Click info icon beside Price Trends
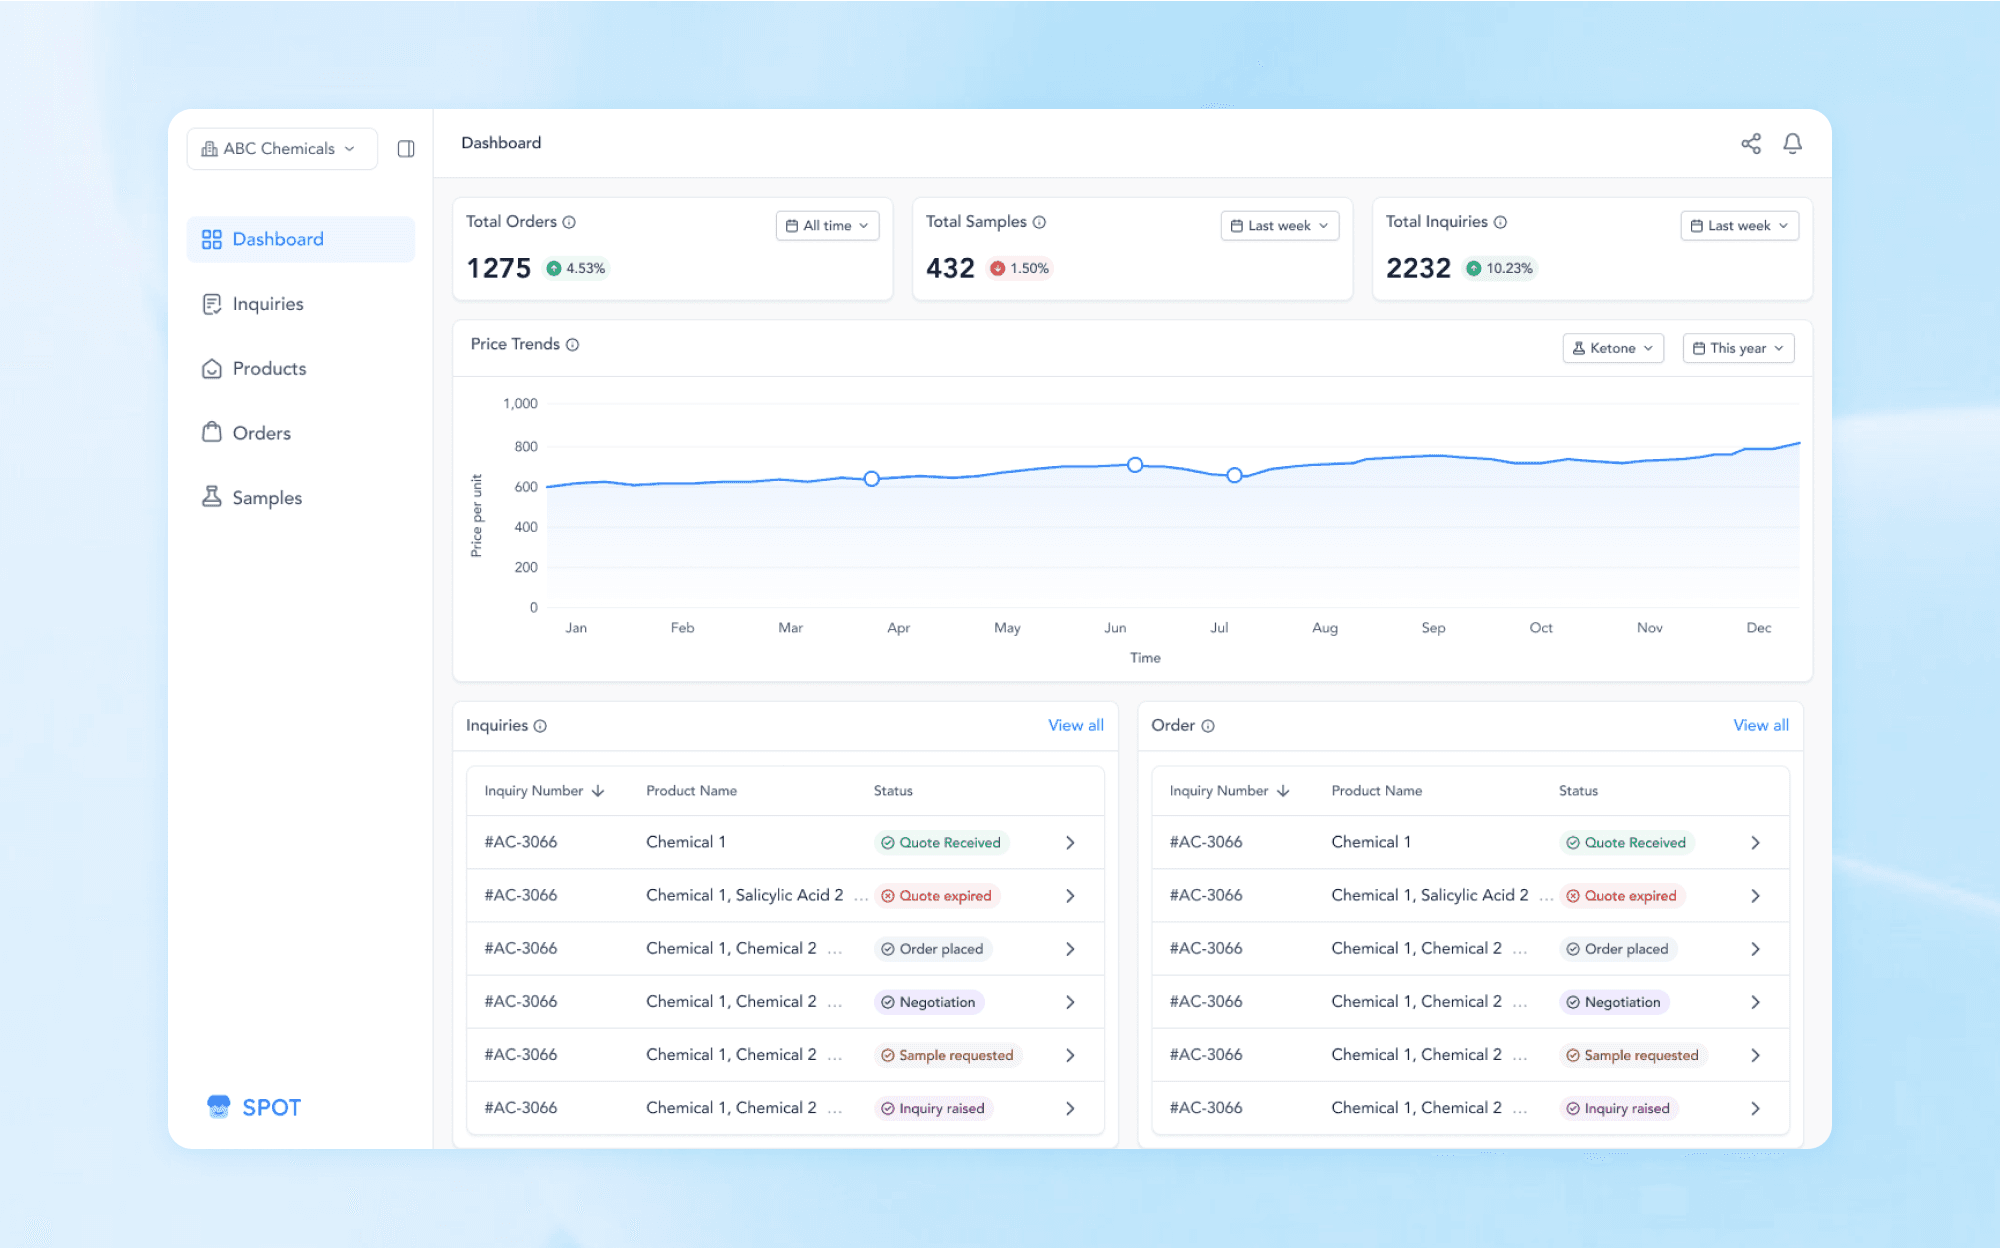This screenshot has height=1248, width=2000. pos(573,345)
